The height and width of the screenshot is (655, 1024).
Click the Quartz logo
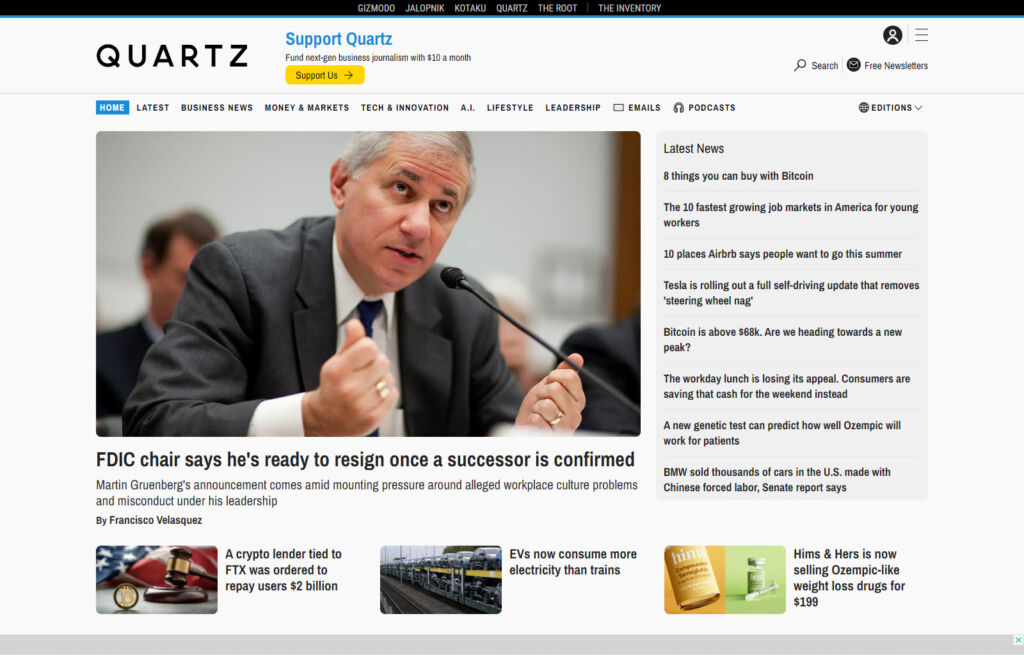172,56
